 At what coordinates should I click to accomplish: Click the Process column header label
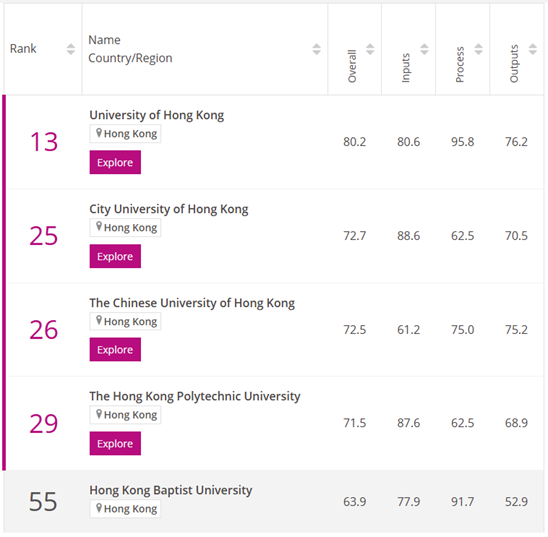pos(460,65)
